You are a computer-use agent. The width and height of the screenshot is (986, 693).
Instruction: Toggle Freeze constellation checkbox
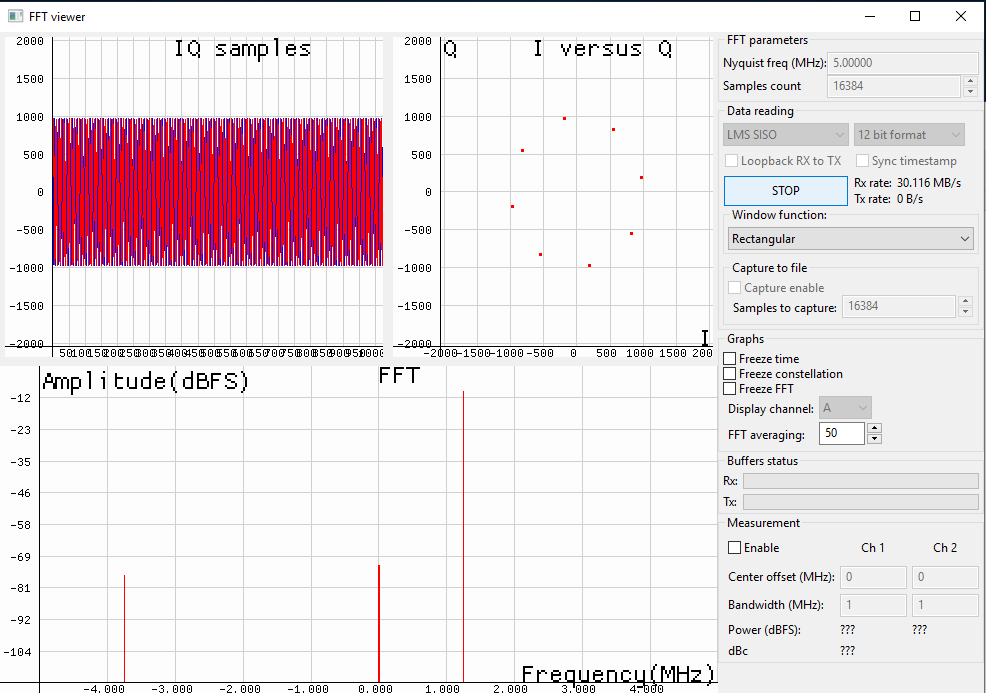[730, 374]
